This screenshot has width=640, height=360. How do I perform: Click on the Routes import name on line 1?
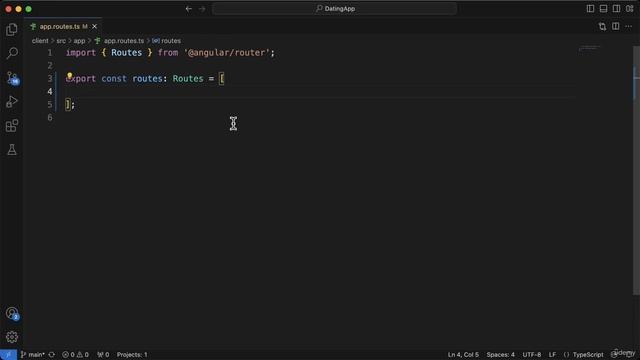tap(127, 53)
